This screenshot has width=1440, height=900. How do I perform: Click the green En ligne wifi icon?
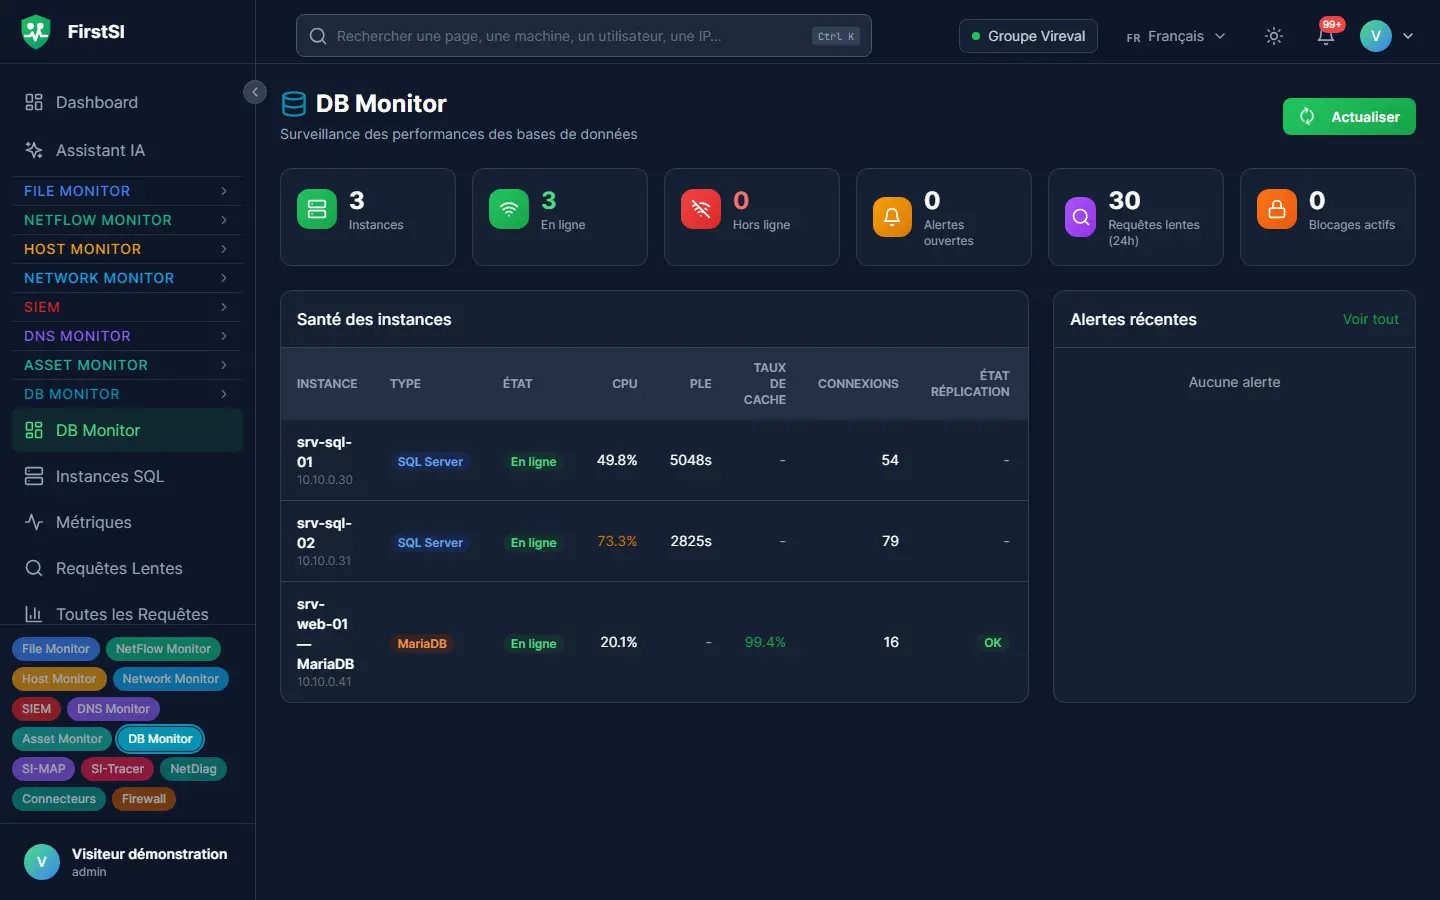(509, 209)
